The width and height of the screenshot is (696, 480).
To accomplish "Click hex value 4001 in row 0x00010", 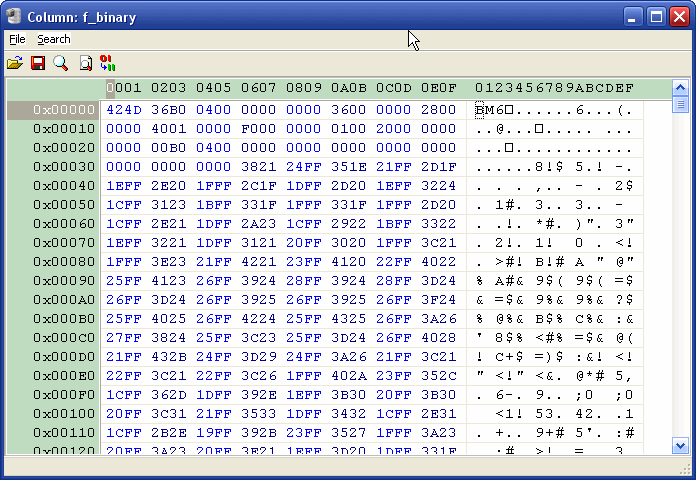I will (169, 129).
